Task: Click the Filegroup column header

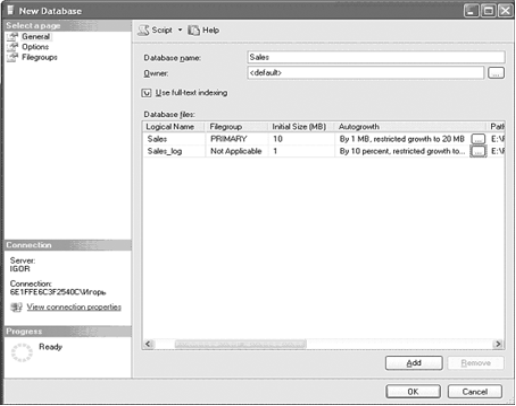Action: [x=236, y=127]
